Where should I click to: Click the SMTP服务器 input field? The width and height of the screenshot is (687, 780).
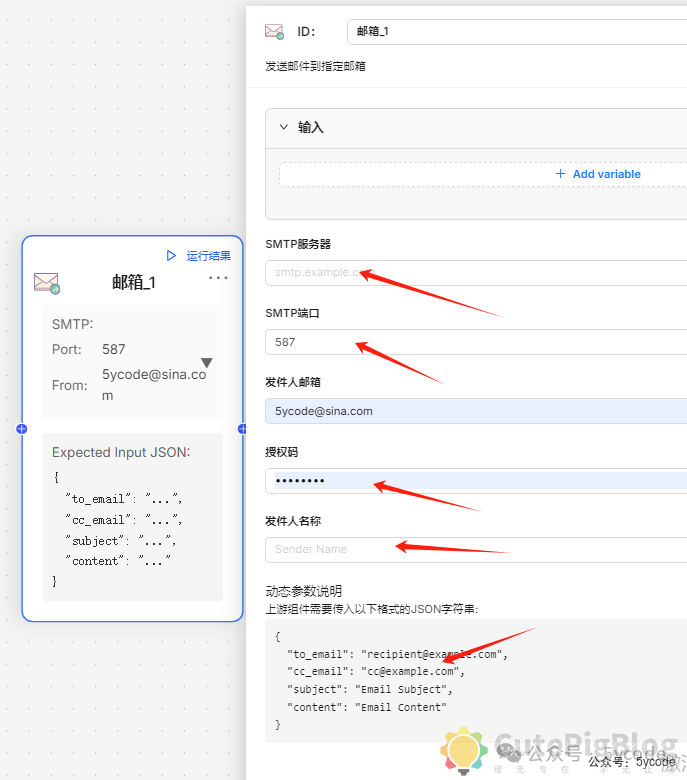[x=476, y=273]
